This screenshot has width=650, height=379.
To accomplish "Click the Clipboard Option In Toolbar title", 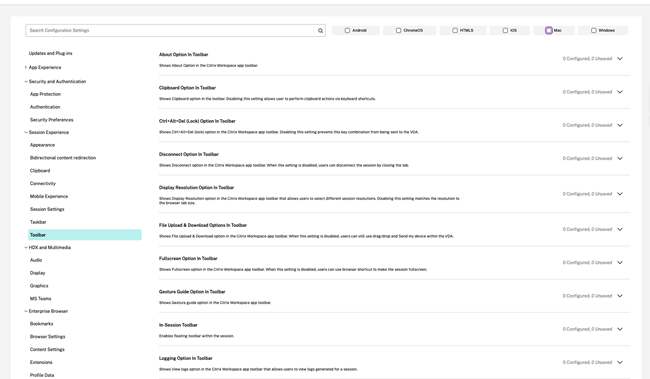I will click(187, 88).
